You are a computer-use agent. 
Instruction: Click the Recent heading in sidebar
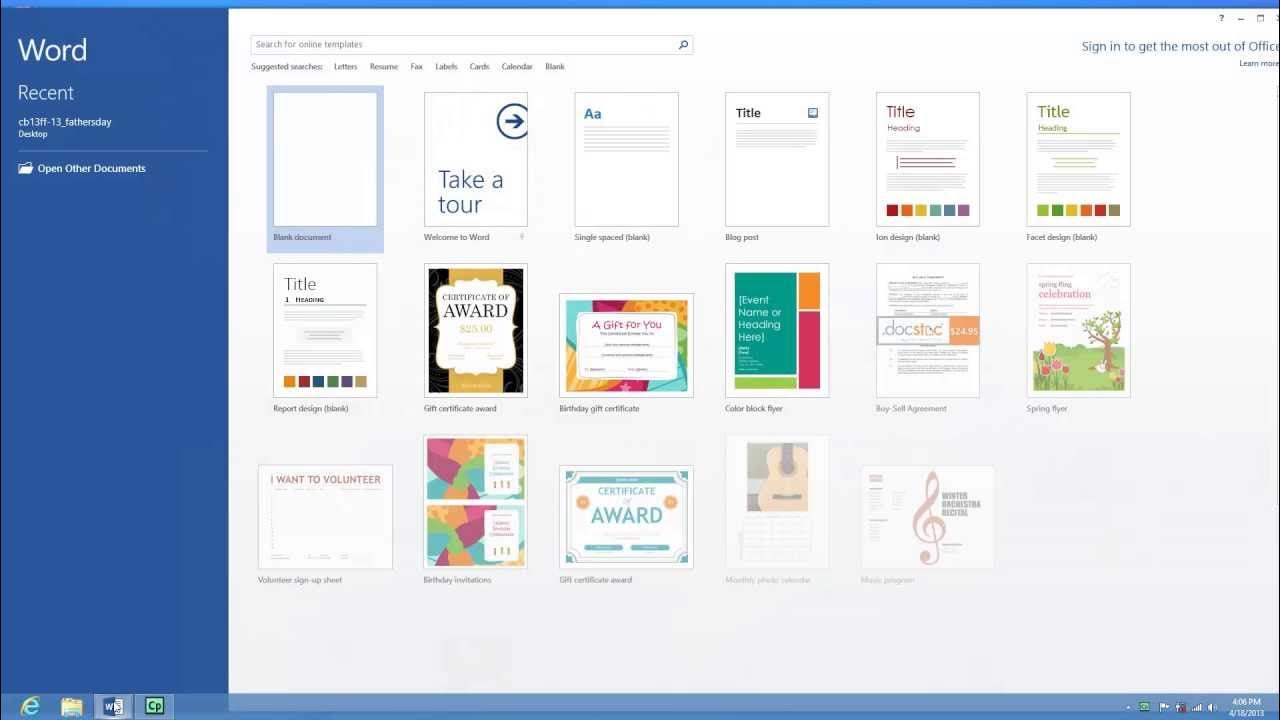click(46, 93)
